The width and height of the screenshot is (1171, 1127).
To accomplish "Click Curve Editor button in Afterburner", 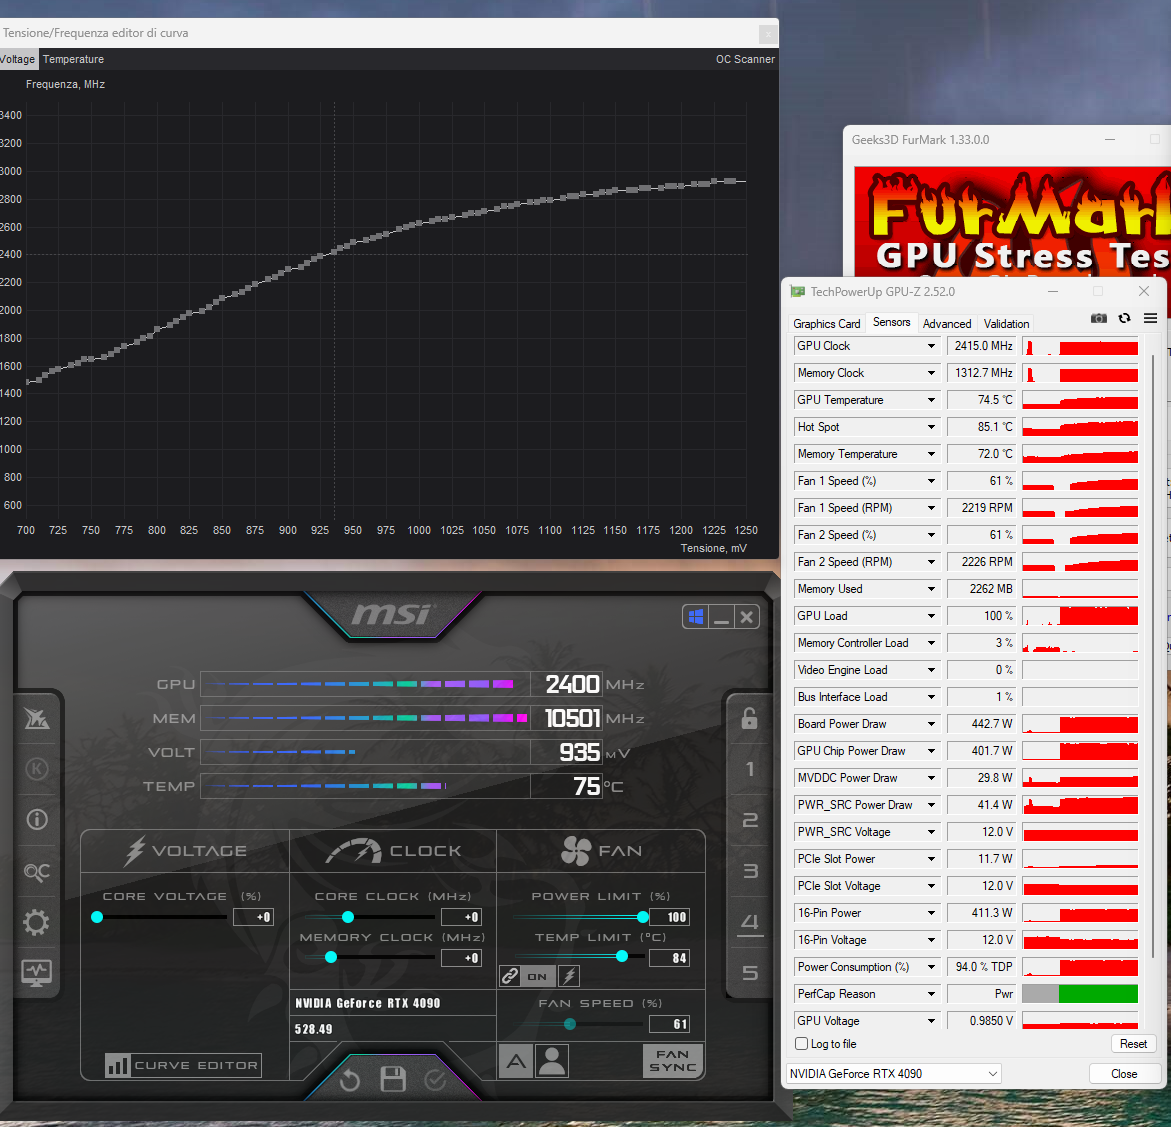I will (183, 1065).
